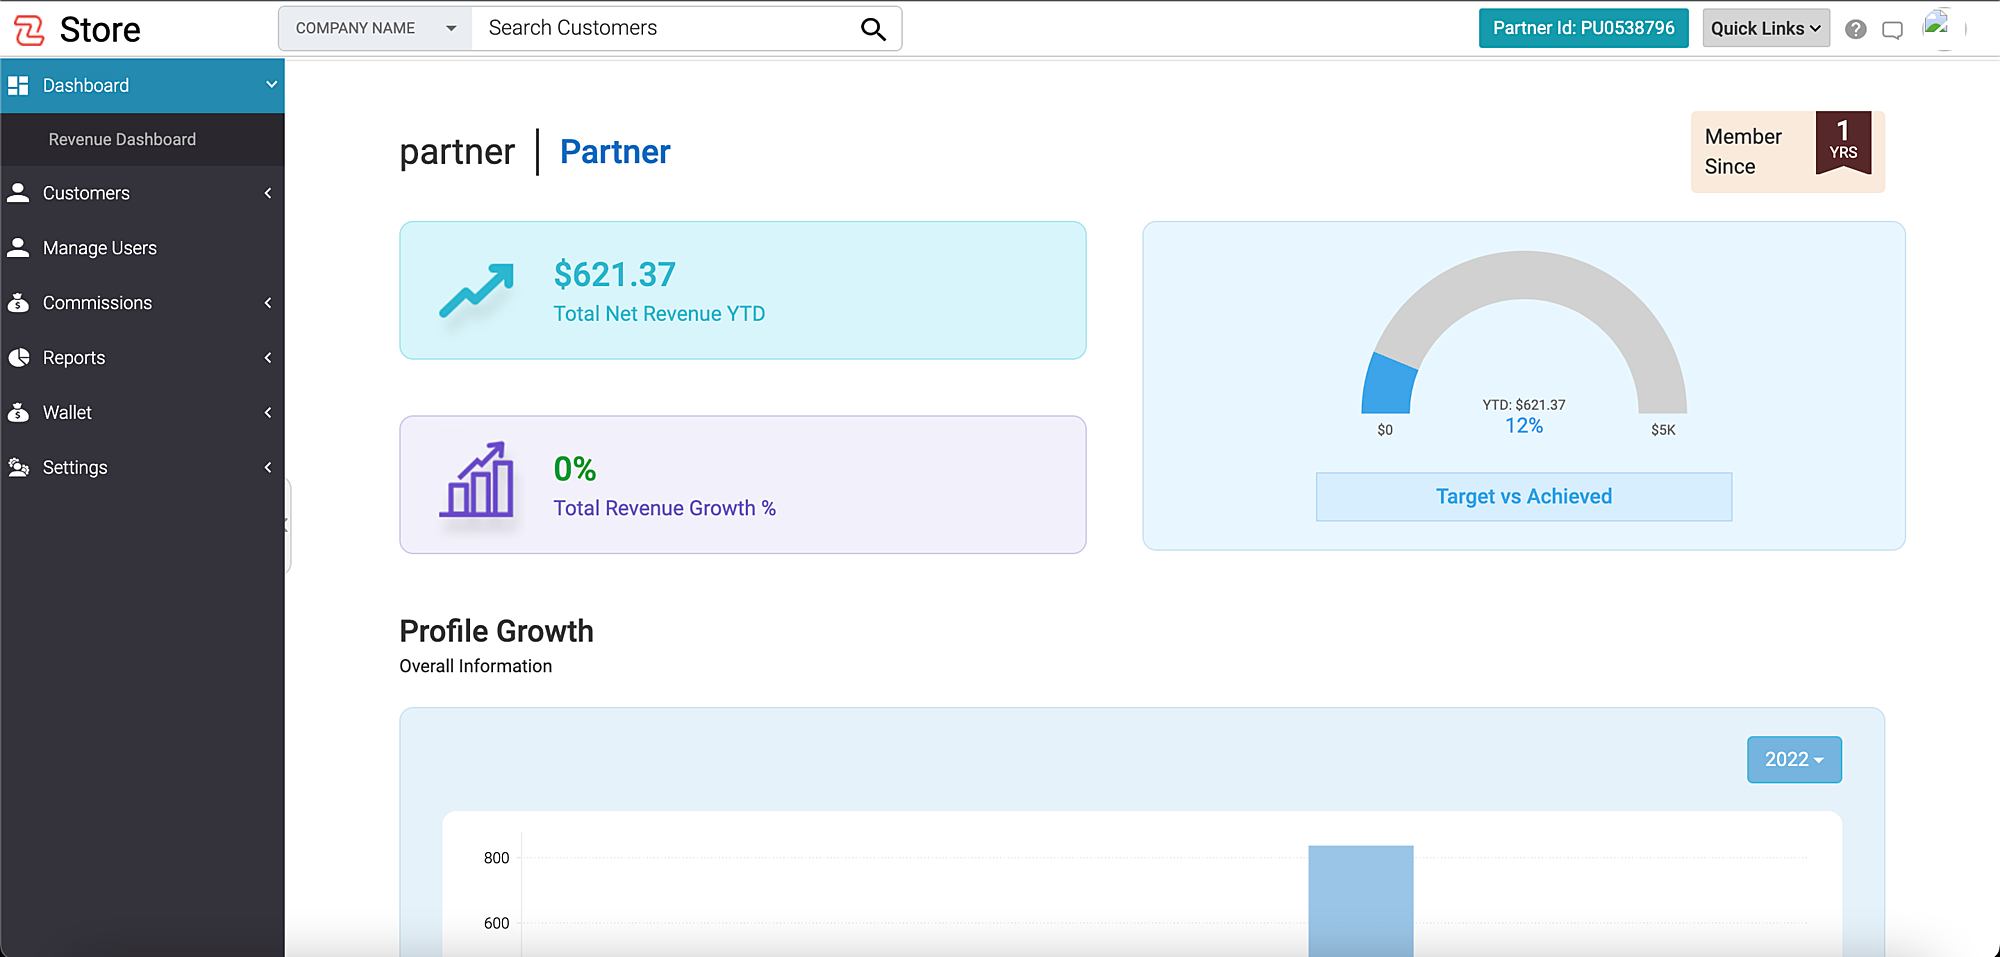Select Dashboard in the sidebar
This screenshot has width=2000, height=957.
pyautogui.click(x=142, y=86)
